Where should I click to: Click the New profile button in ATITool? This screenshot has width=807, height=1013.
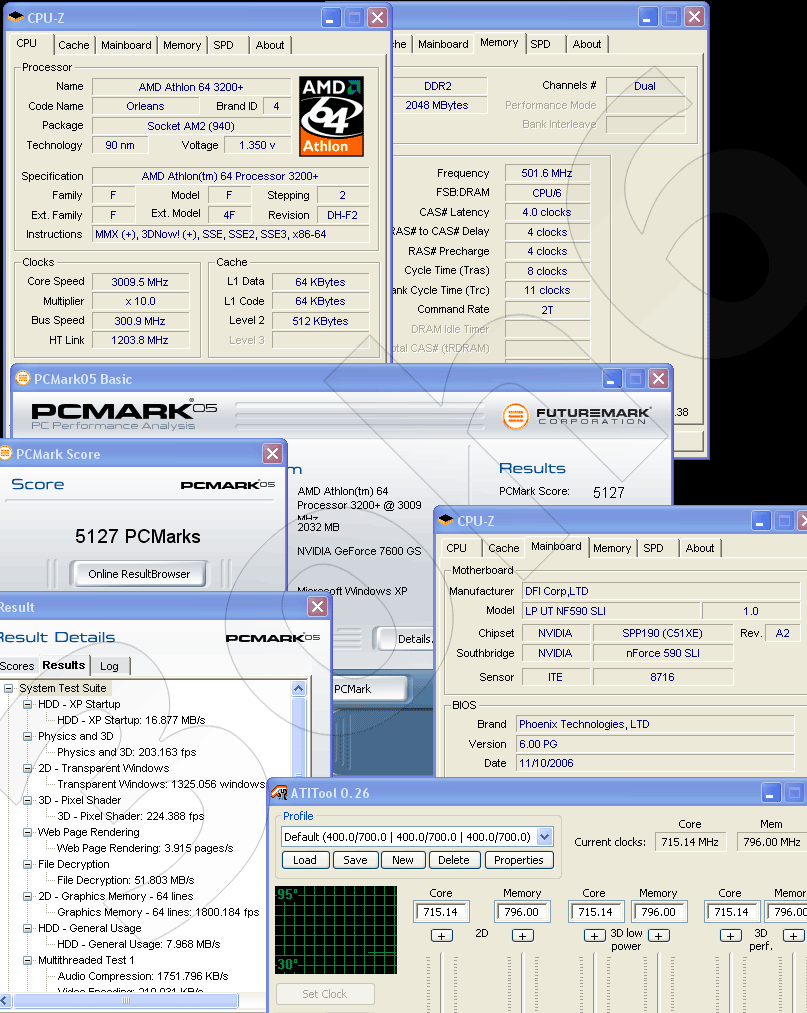point(403,860)
